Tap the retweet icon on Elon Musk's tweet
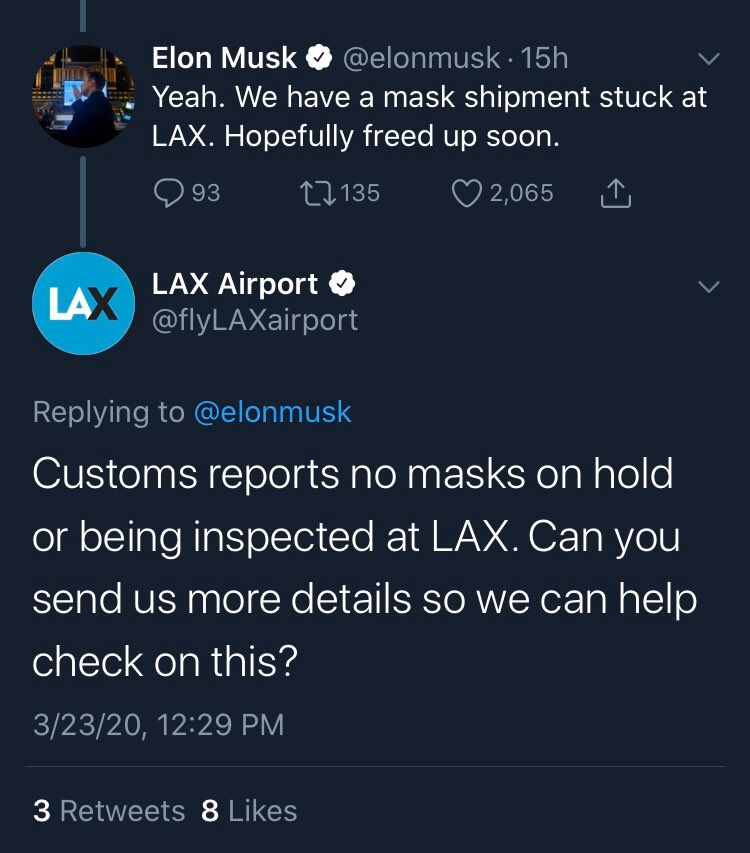The image size is (750, 853). (316, 193)
